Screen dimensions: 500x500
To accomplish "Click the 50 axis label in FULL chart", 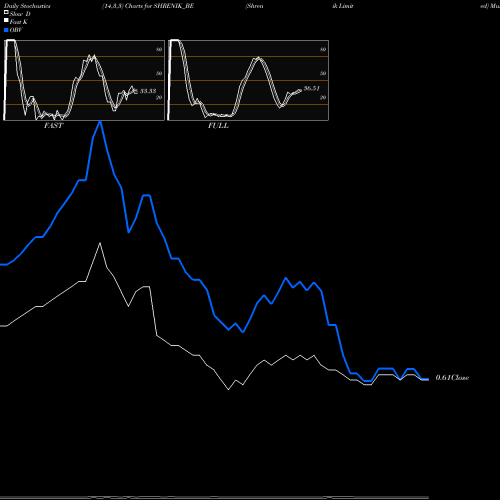I will point(323,73).
